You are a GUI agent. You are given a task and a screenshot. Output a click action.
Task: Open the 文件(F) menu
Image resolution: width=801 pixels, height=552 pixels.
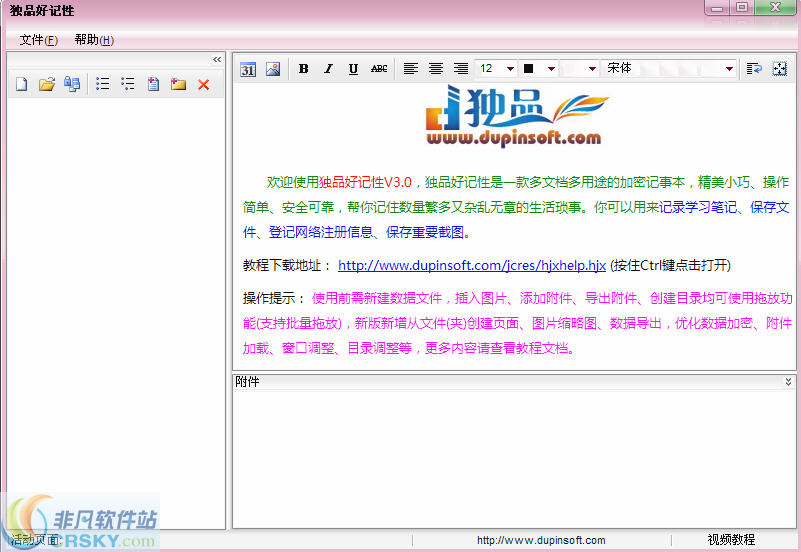point(38,40)
